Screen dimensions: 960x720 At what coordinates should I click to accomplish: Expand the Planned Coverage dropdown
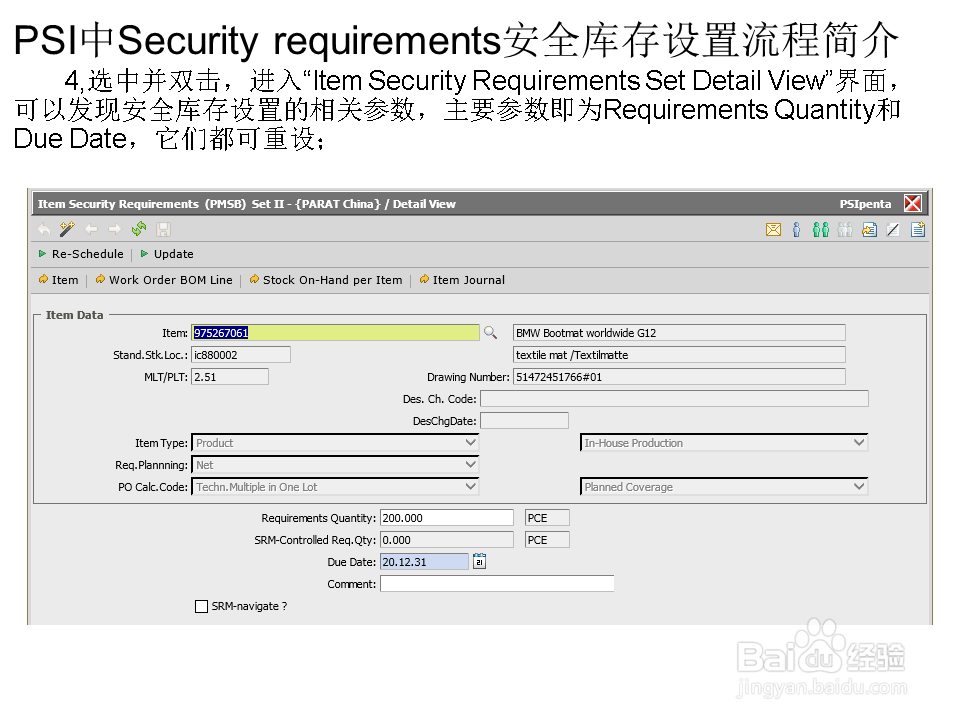pos(724,487)
